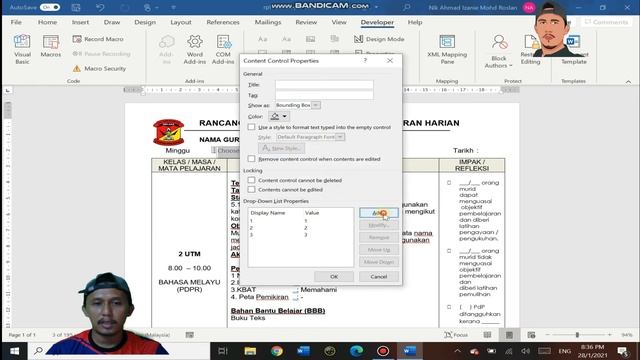
Task: Open the Style dropdown in dialog
Action: coord(340,137)
